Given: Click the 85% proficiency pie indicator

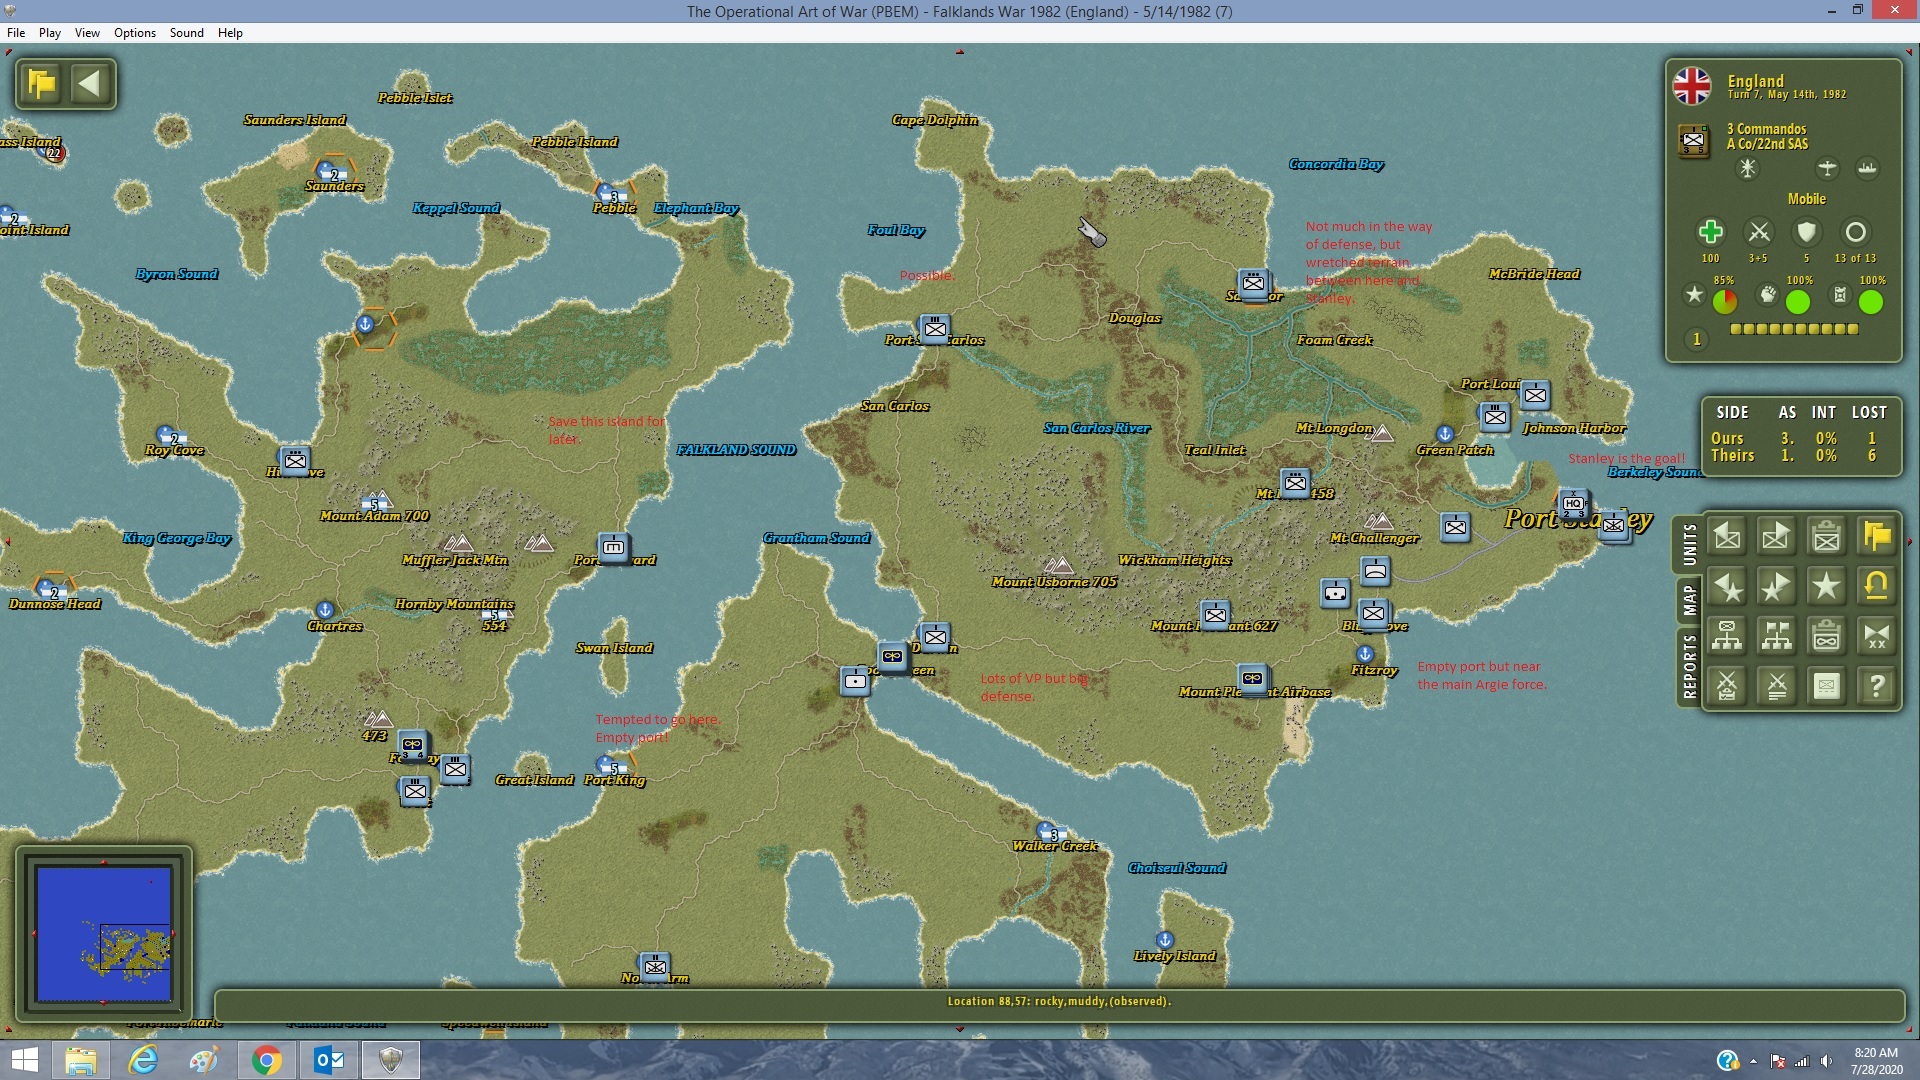Looking at the screenshot, I should [1724, 301].
